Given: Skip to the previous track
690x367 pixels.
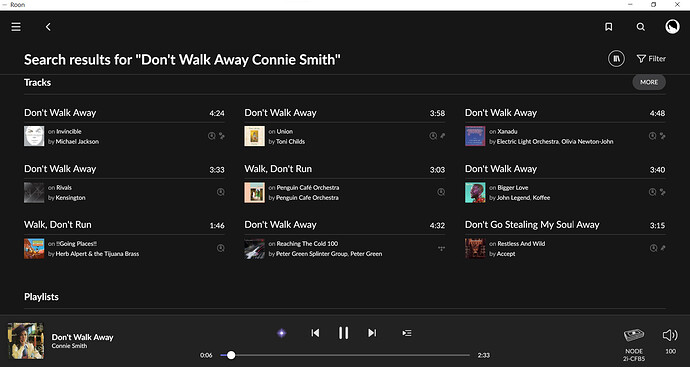Looking at the screenshot, I should [315, 333].
